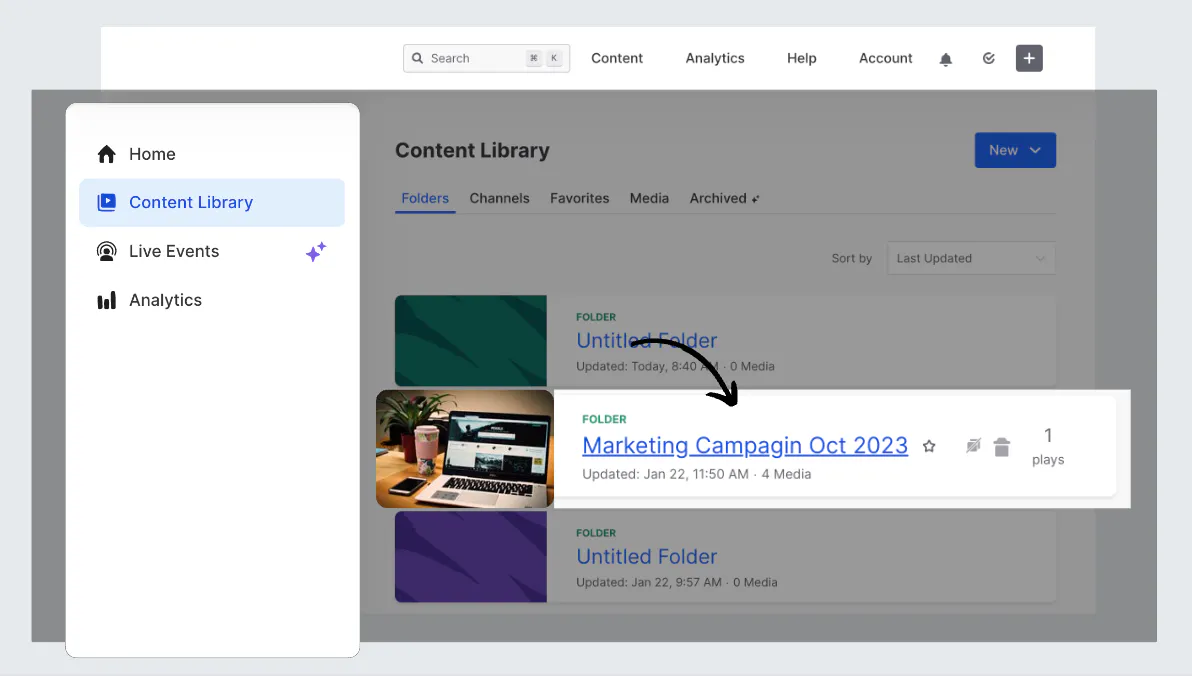Click the Home house icon in sidebar
This screenshot has height=676, width=1192.
(106, 154)
